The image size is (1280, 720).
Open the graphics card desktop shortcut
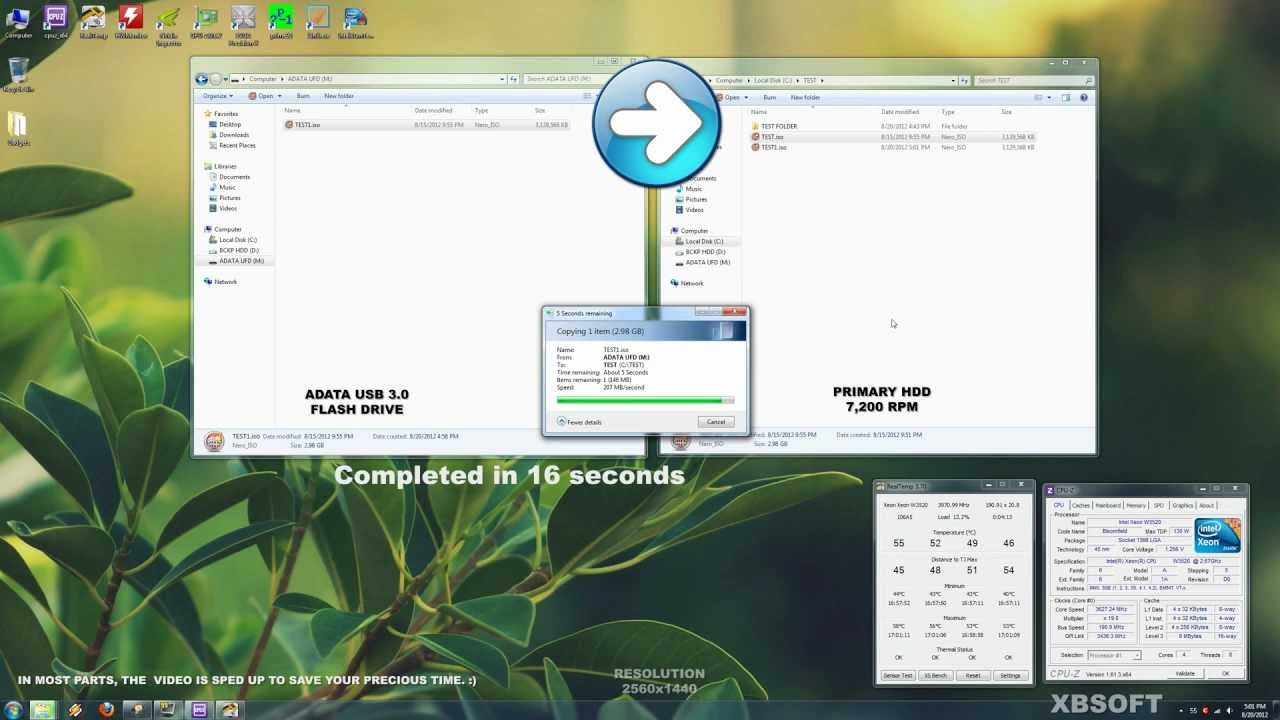point(206,20)
